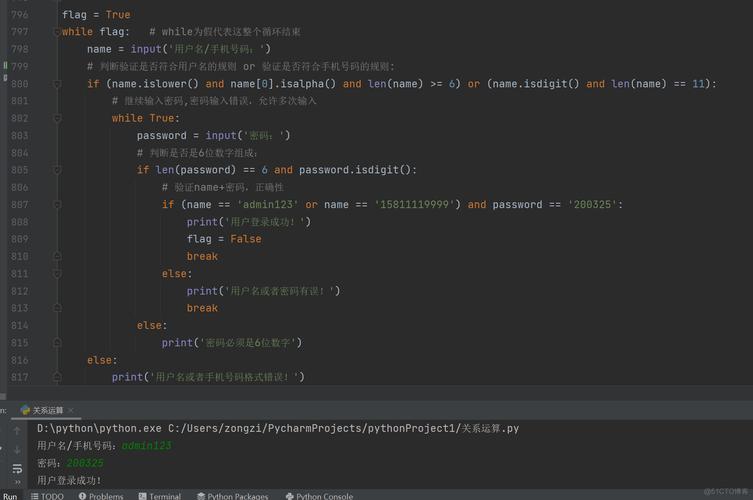The image size is (753, 500).
Task: Open the TODO tool window
Action: pyautogui.click(x=47, y=496)
